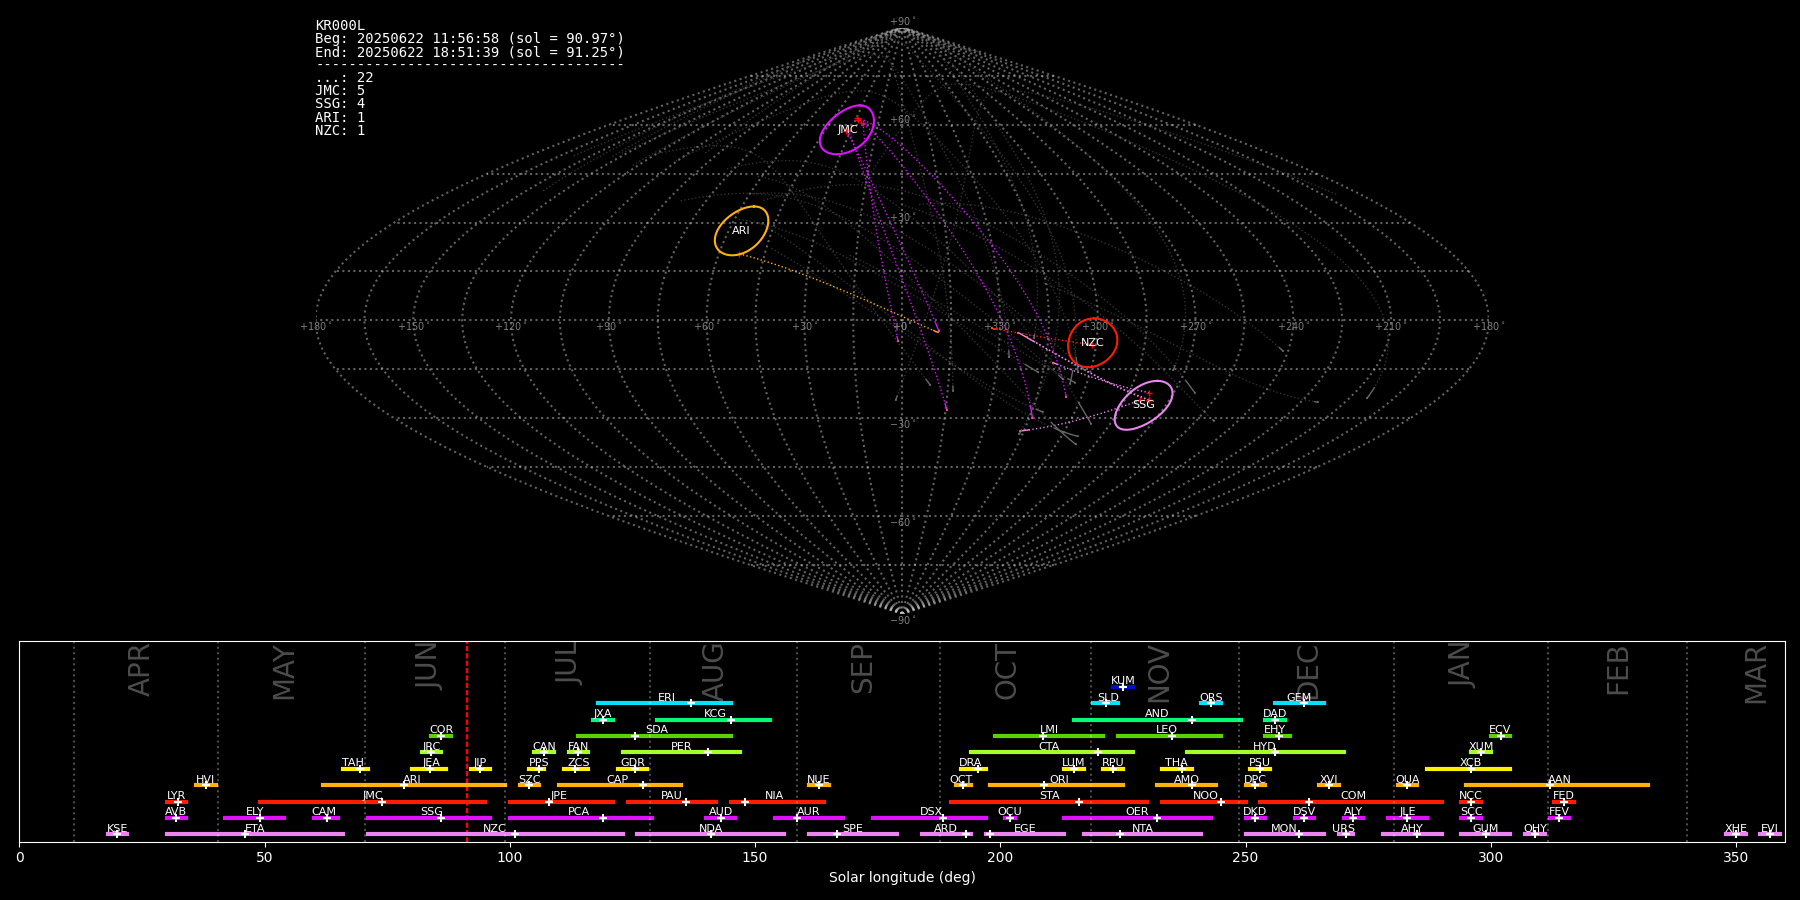
Task: Click the PER shower bar label
Action: [x=681, y=747]
